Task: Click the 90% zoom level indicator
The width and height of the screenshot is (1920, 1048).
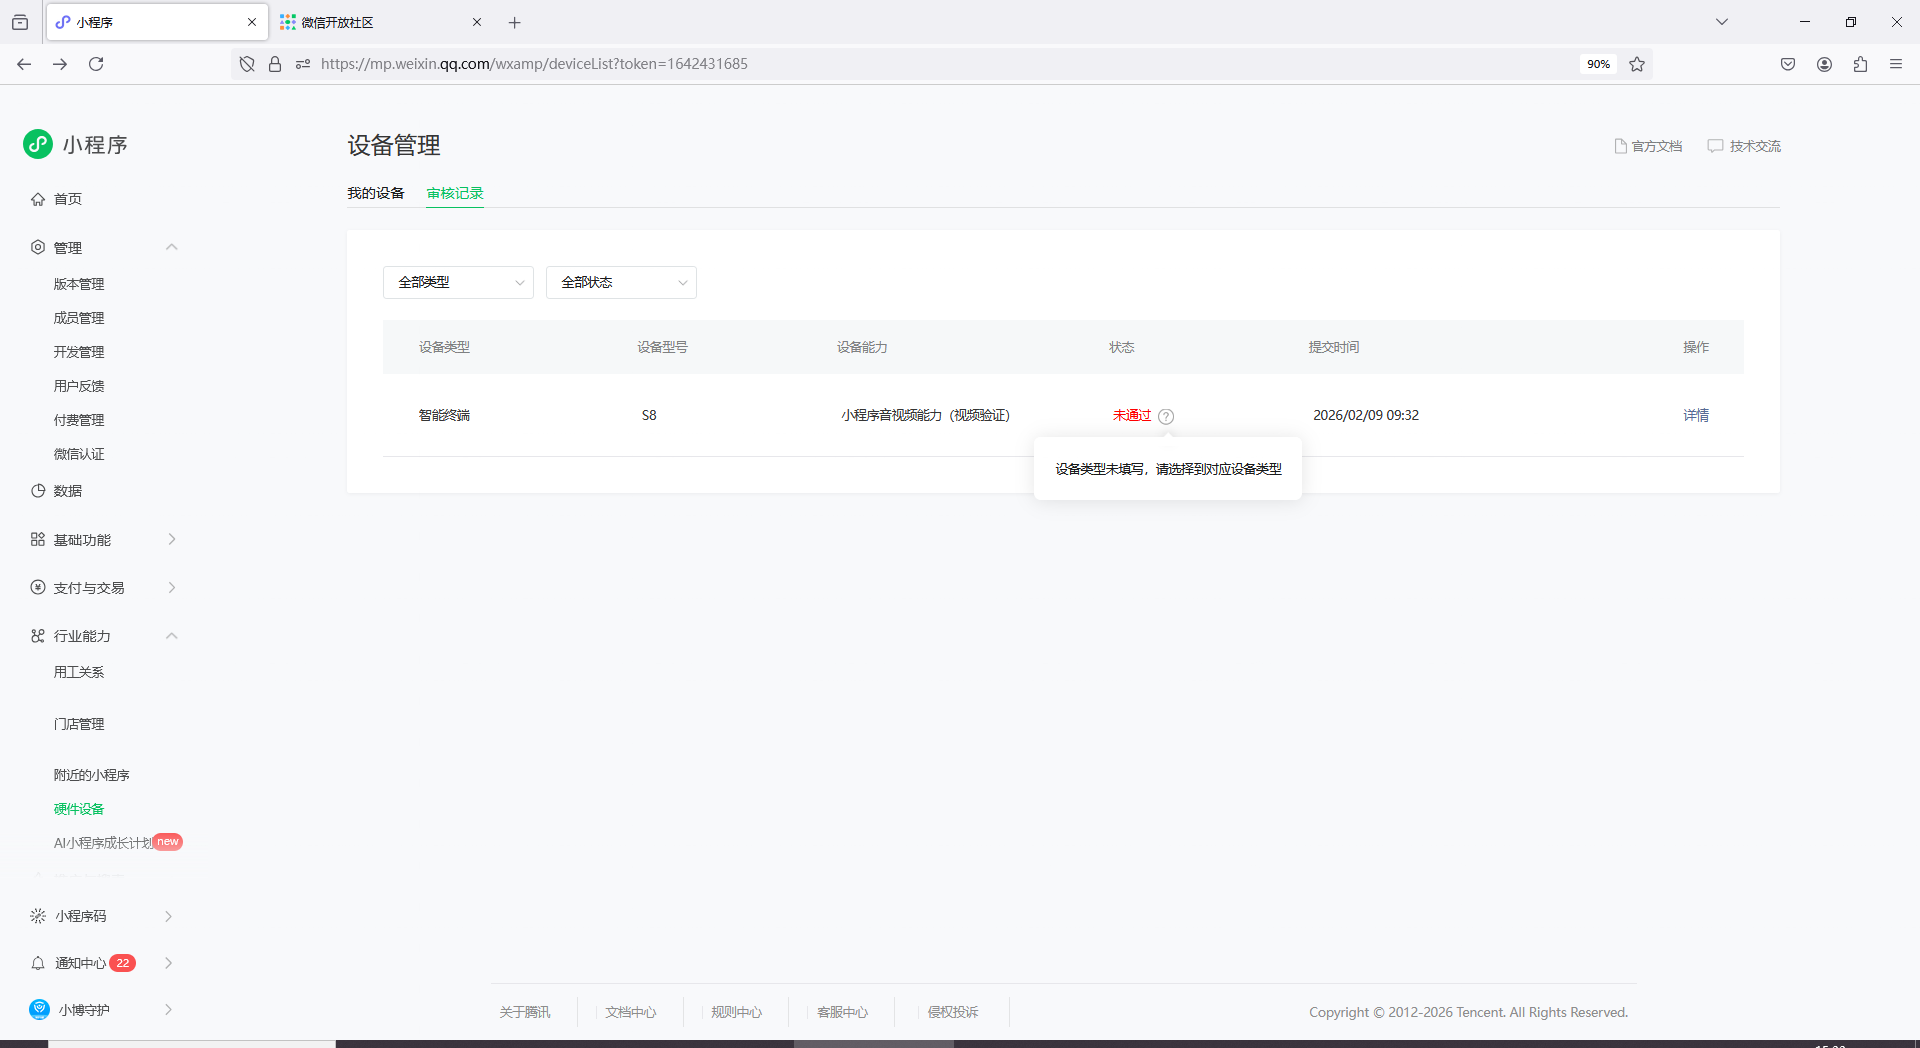Action: coord(1598,64)
